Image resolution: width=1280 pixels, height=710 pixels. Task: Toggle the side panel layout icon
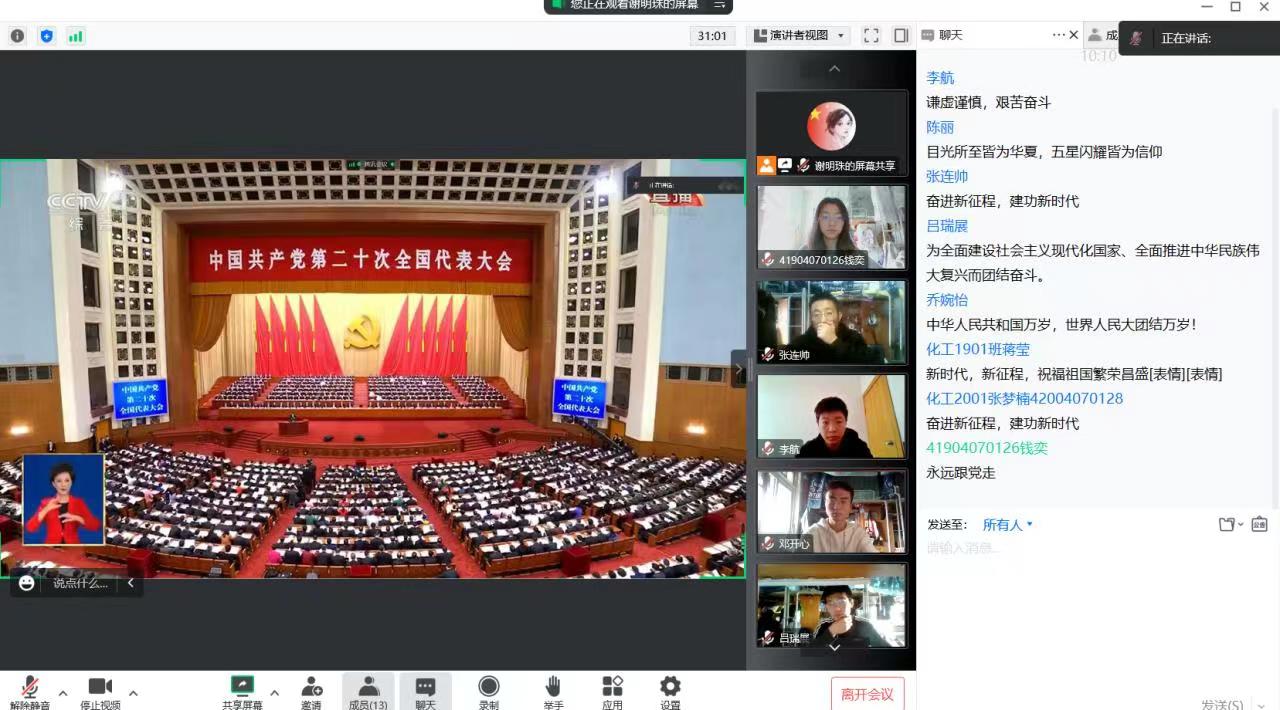[901, 35]
